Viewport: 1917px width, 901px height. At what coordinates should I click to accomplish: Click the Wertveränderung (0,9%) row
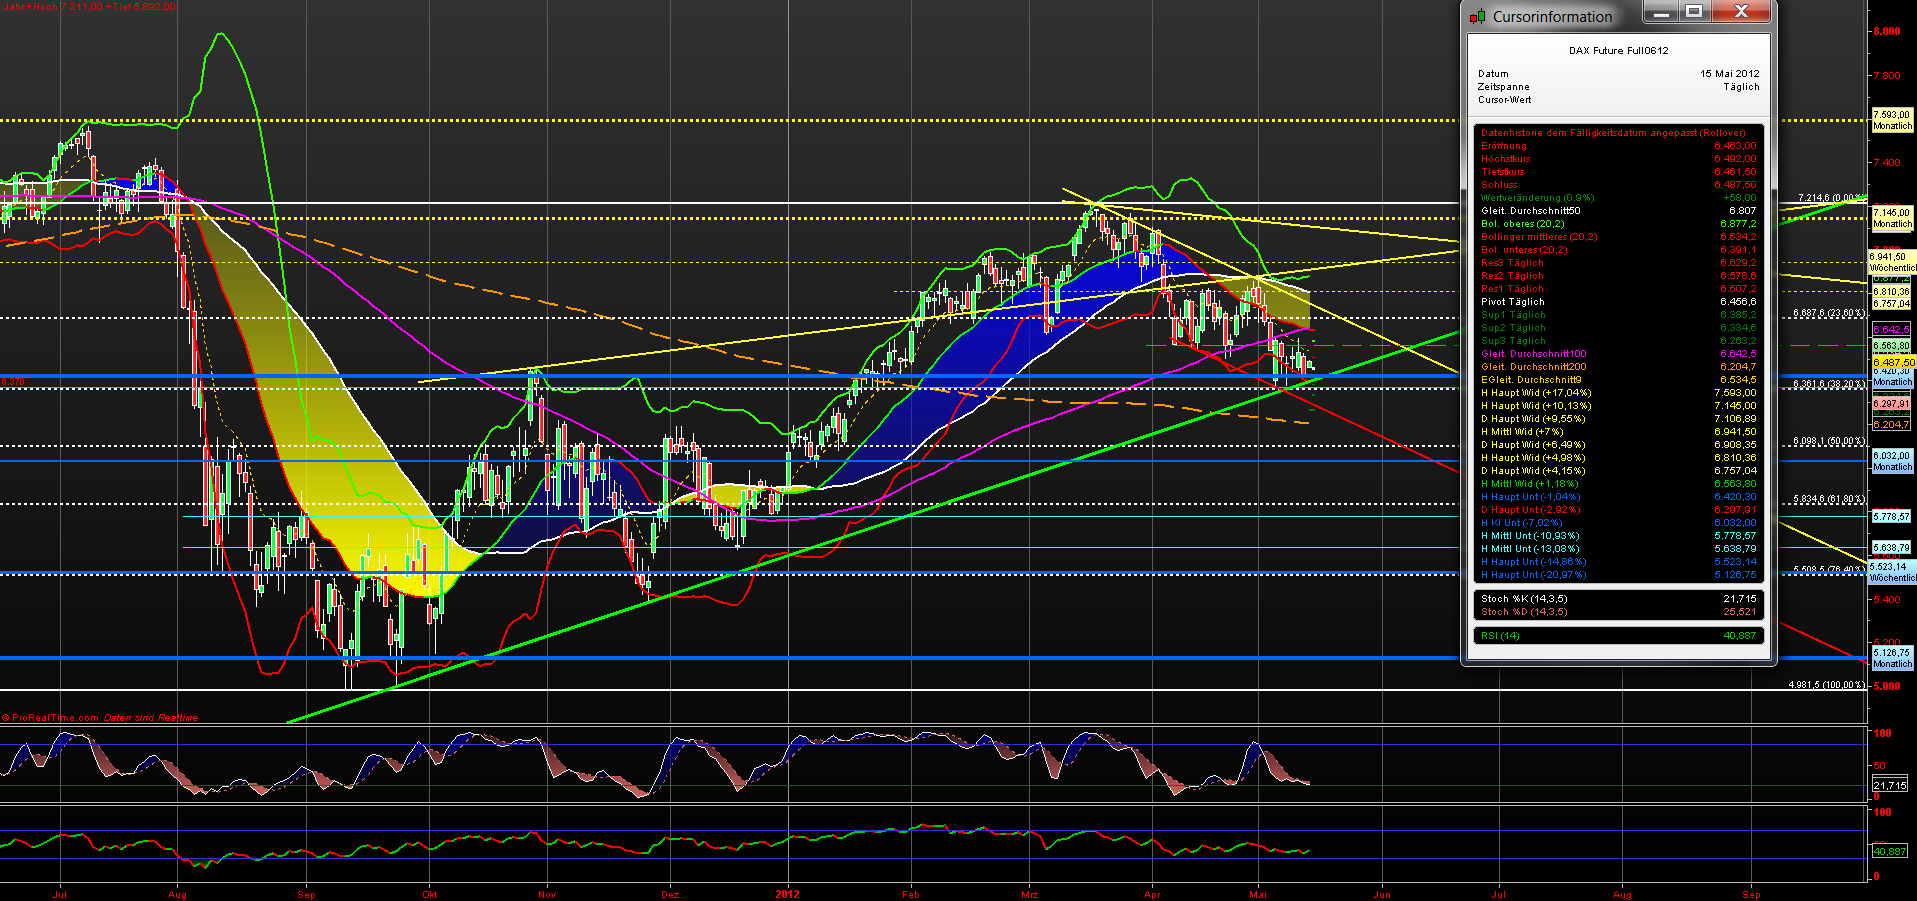[x=1618, y=198]
